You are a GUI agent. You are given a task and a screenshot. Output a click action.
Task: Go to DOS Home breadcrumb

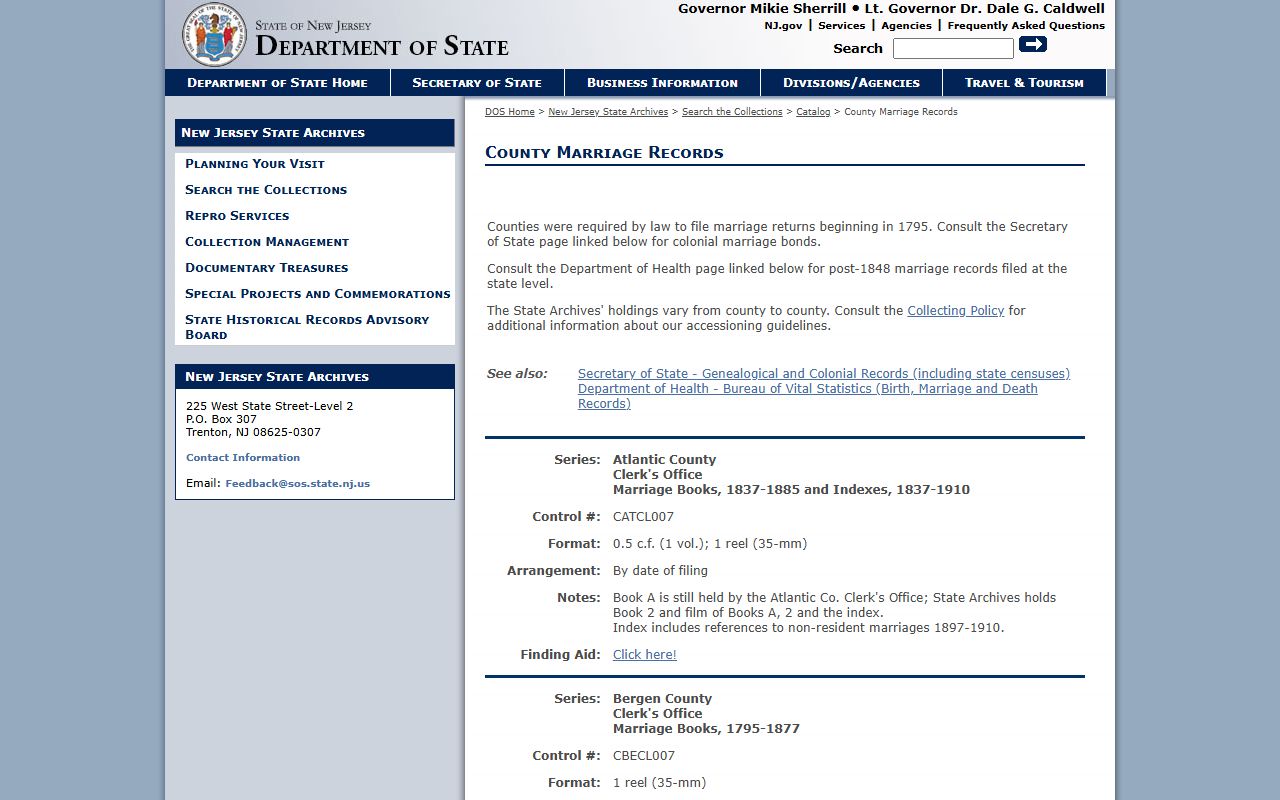510,112
